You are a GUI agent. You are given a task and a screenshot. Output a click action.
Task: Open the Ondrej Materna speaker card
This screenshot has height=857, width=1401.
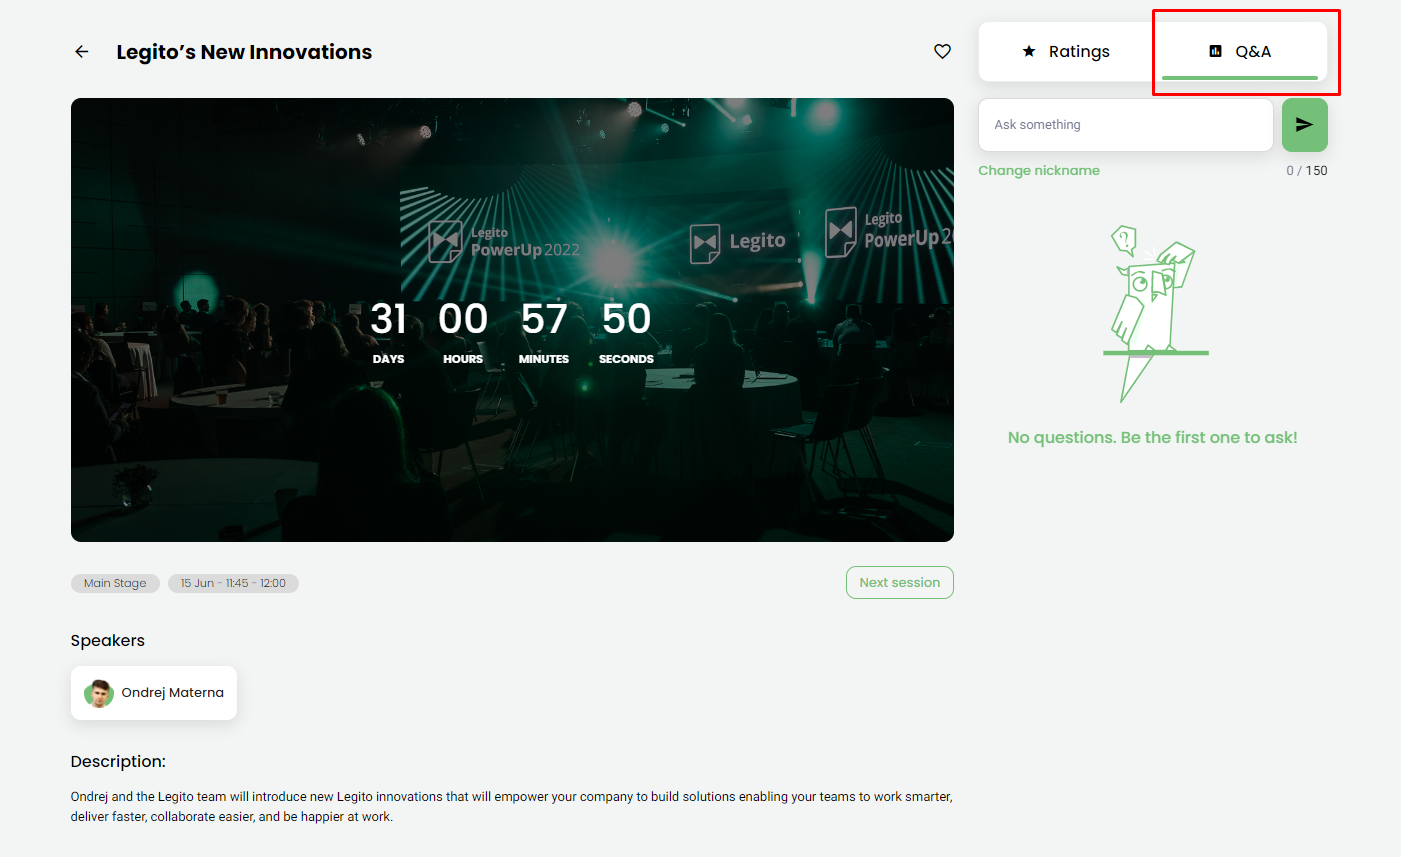154,693
